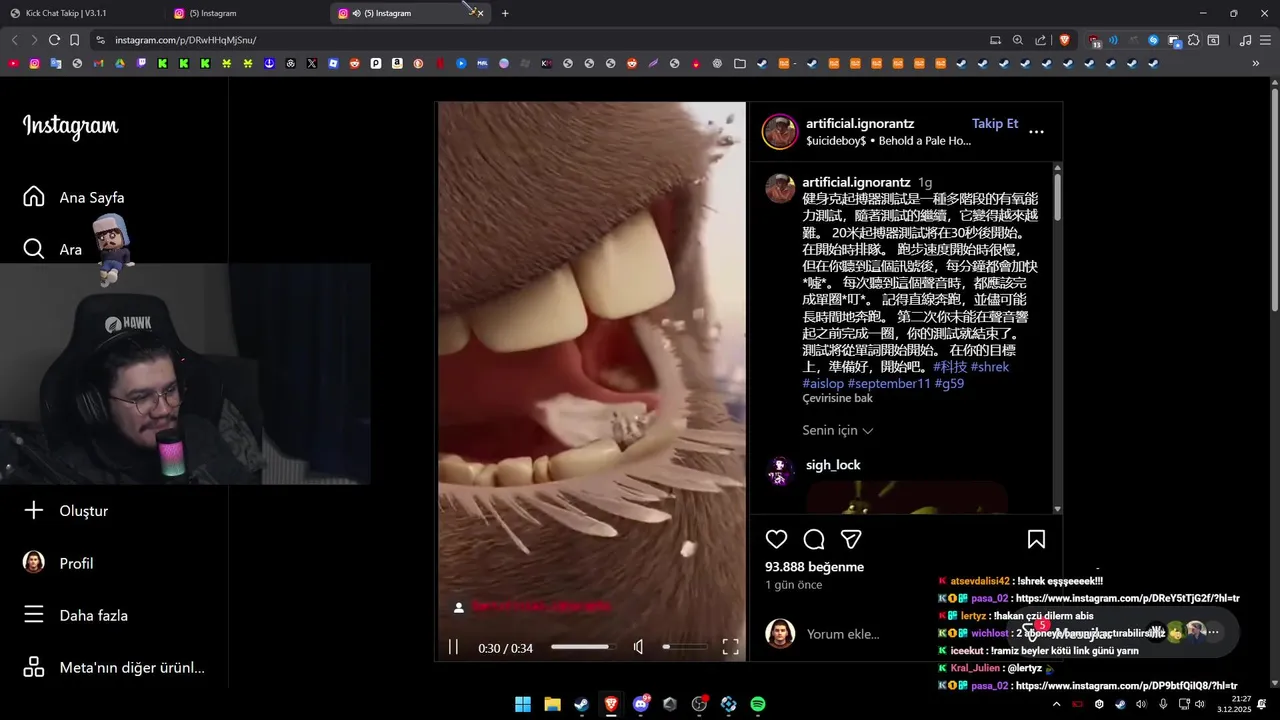The height and width of the screenshot is (720, 1280).
Task: Open commenter sigh_lock's profile
Action: coord(833,465)
